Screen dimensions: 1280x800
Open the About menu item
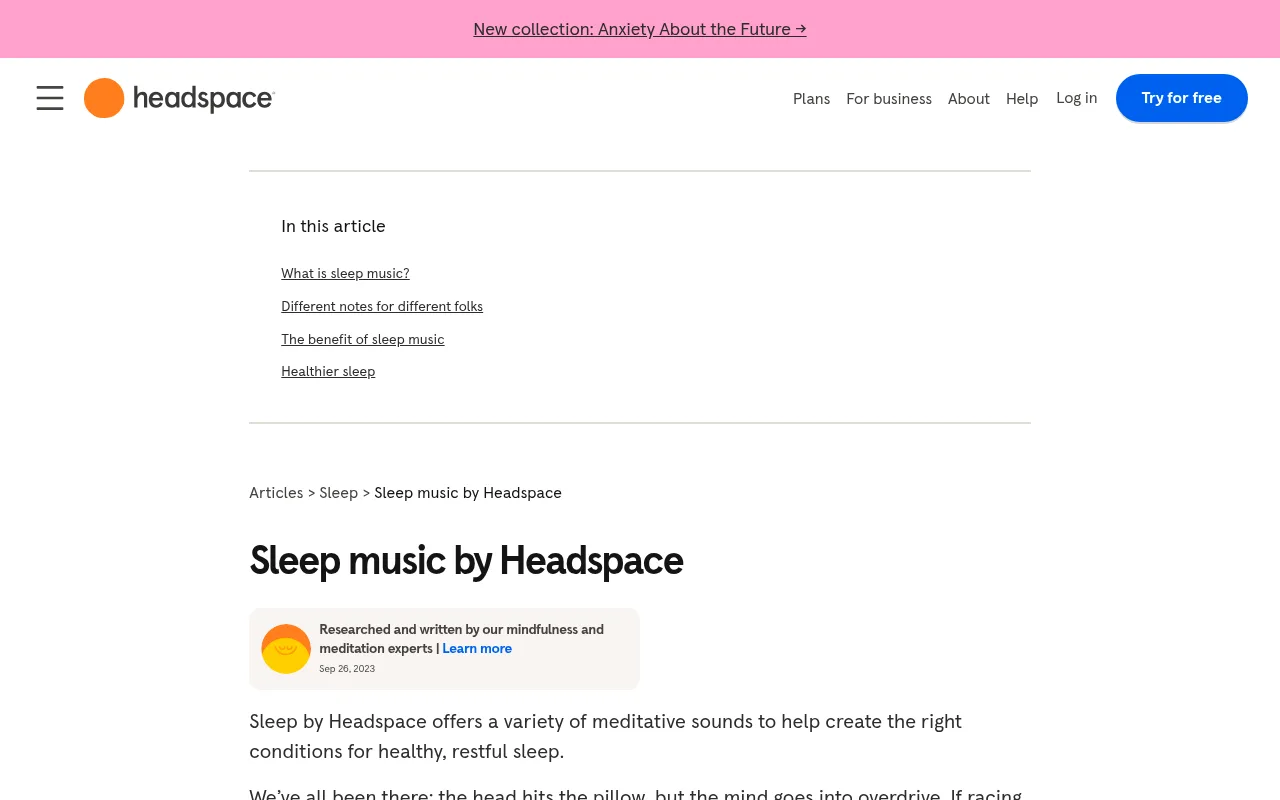pos(969,99)
